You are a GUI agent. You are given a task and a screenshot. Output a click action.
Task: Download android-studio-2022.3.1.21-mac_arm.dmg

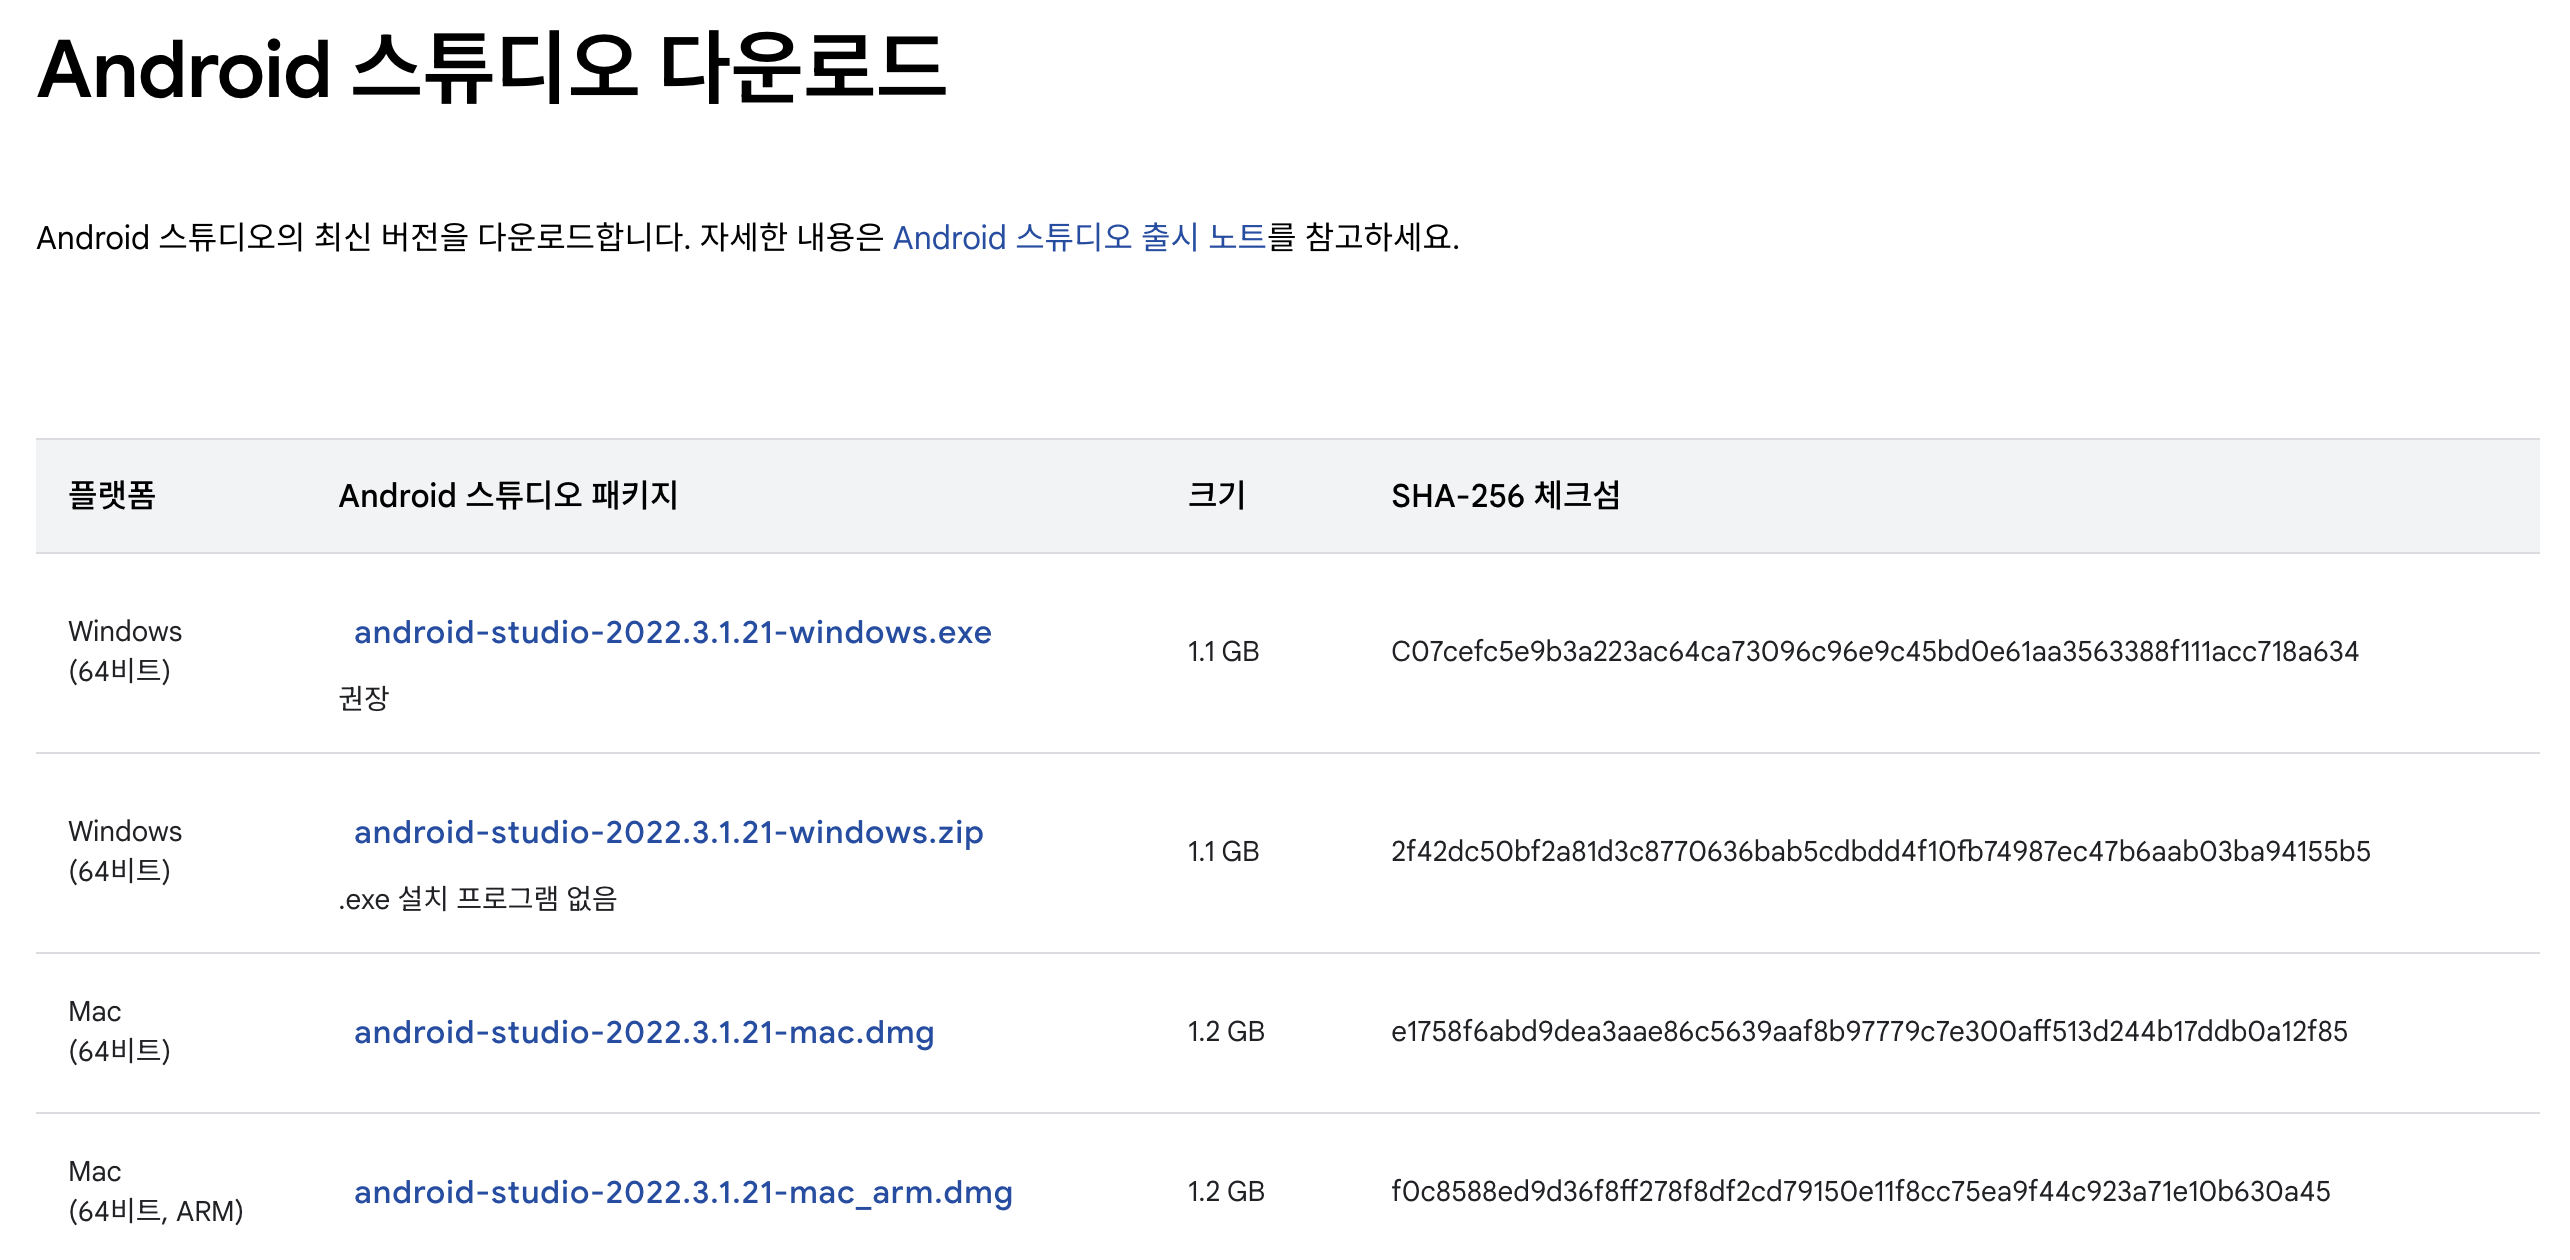pyautogui.click(x=683, y=1192)
